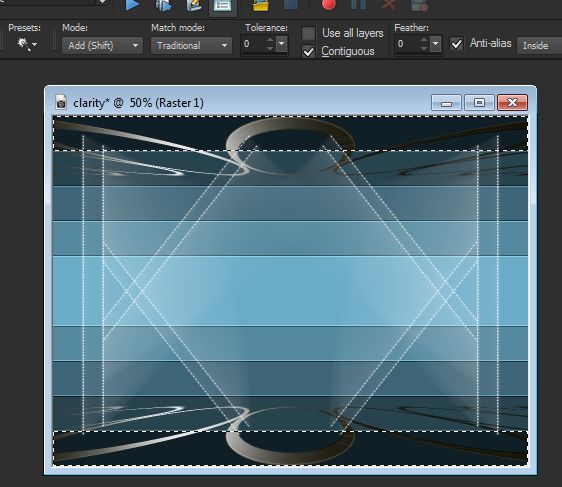Click the red X cancel recording icon
Viewport: 562px width, 487px height.
tap(389, 5)
